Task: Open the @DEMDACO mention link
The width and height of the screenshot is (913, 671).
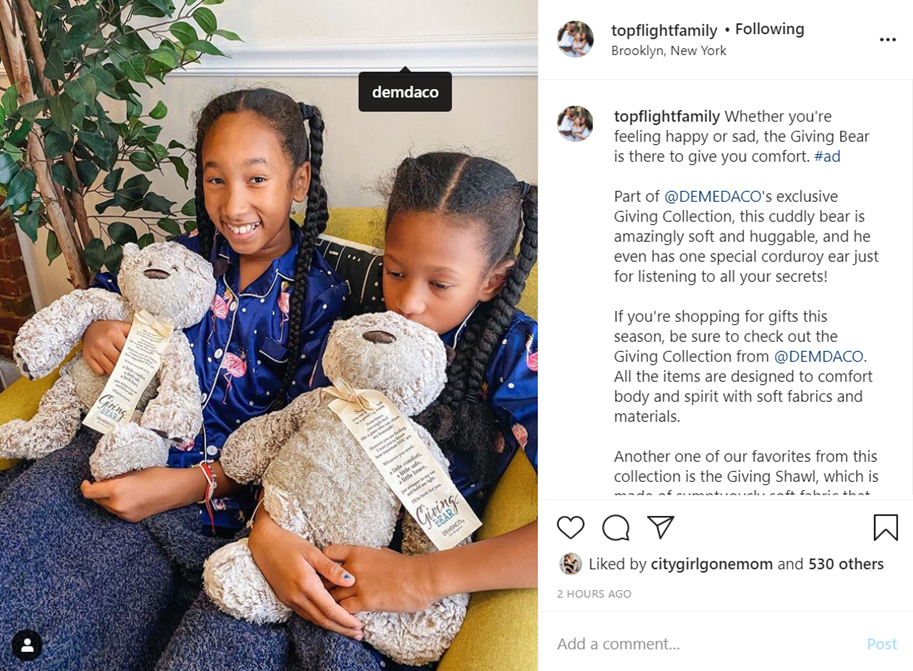Action: coord(818,356)
